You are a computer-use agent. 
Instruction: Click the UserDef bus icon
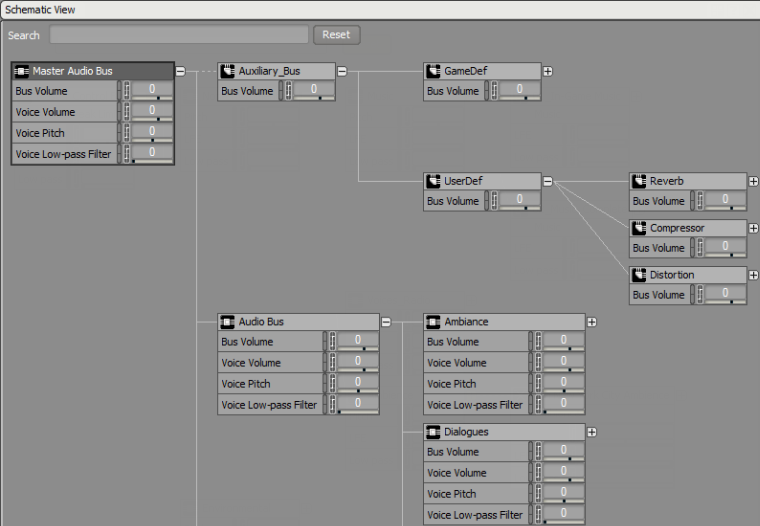434,181
